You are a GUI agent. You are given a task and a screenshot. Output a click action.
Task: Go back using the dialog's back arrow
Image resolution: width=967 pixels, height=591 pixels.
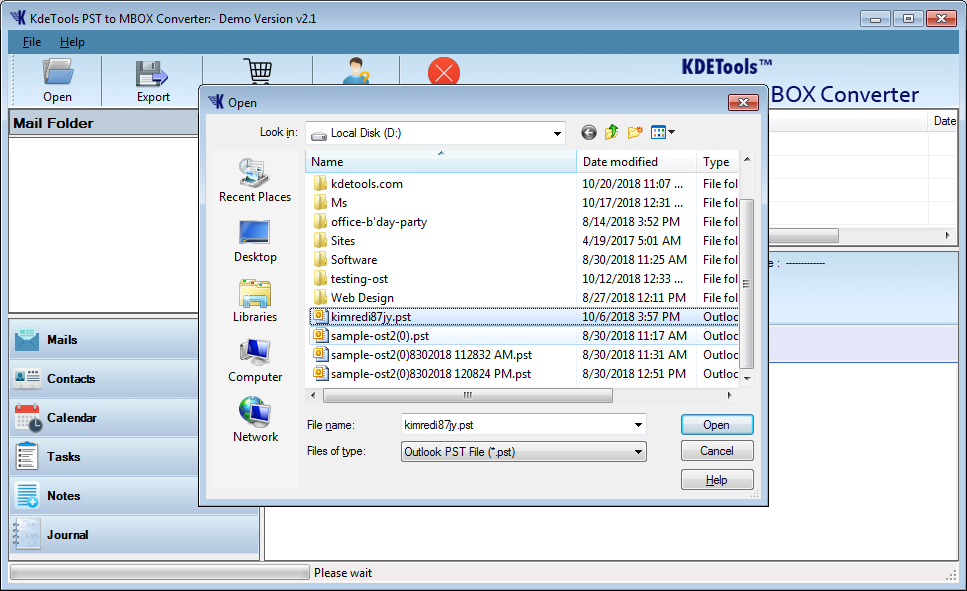(588, 132)
